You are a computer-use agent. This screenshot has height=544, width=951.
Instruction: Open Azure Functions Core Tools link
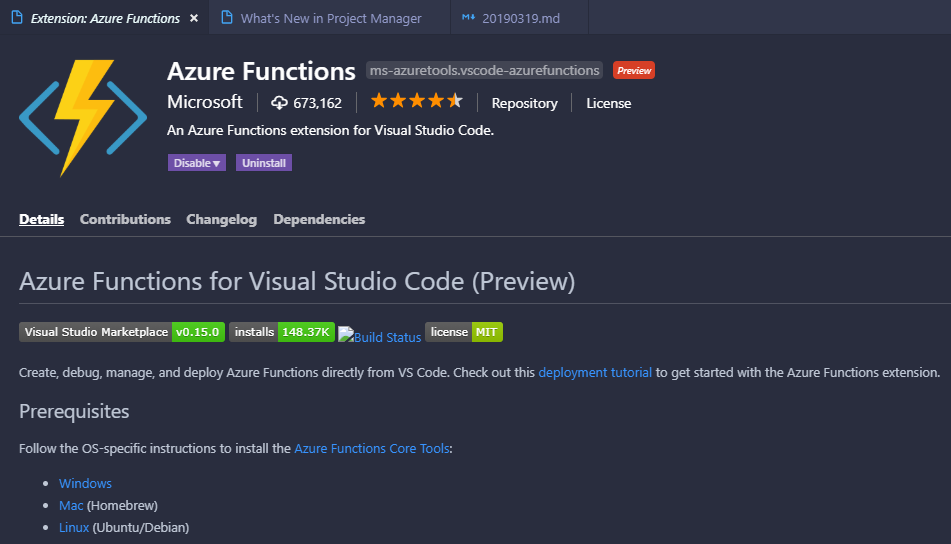tap(371, 449)
